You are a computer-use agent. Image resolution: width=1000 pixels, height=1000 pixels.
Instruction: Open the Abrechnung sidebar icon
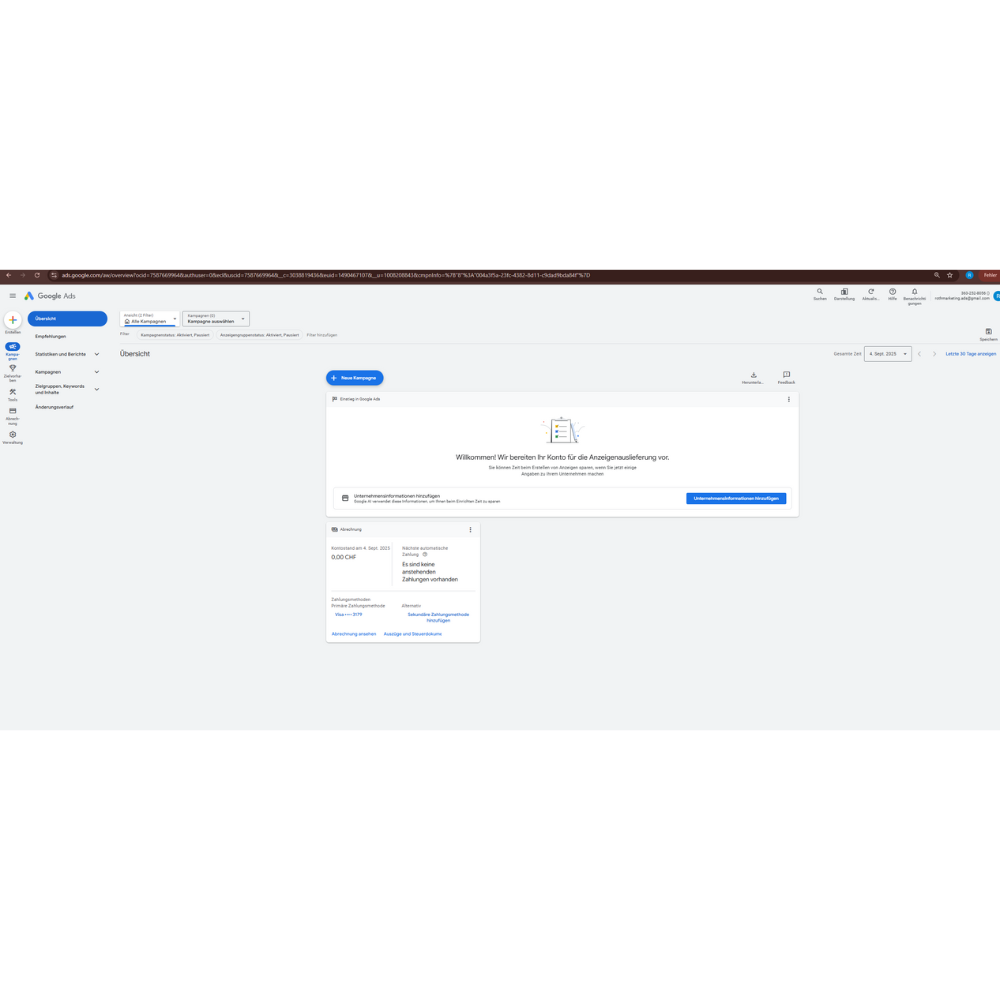(13, 411)
